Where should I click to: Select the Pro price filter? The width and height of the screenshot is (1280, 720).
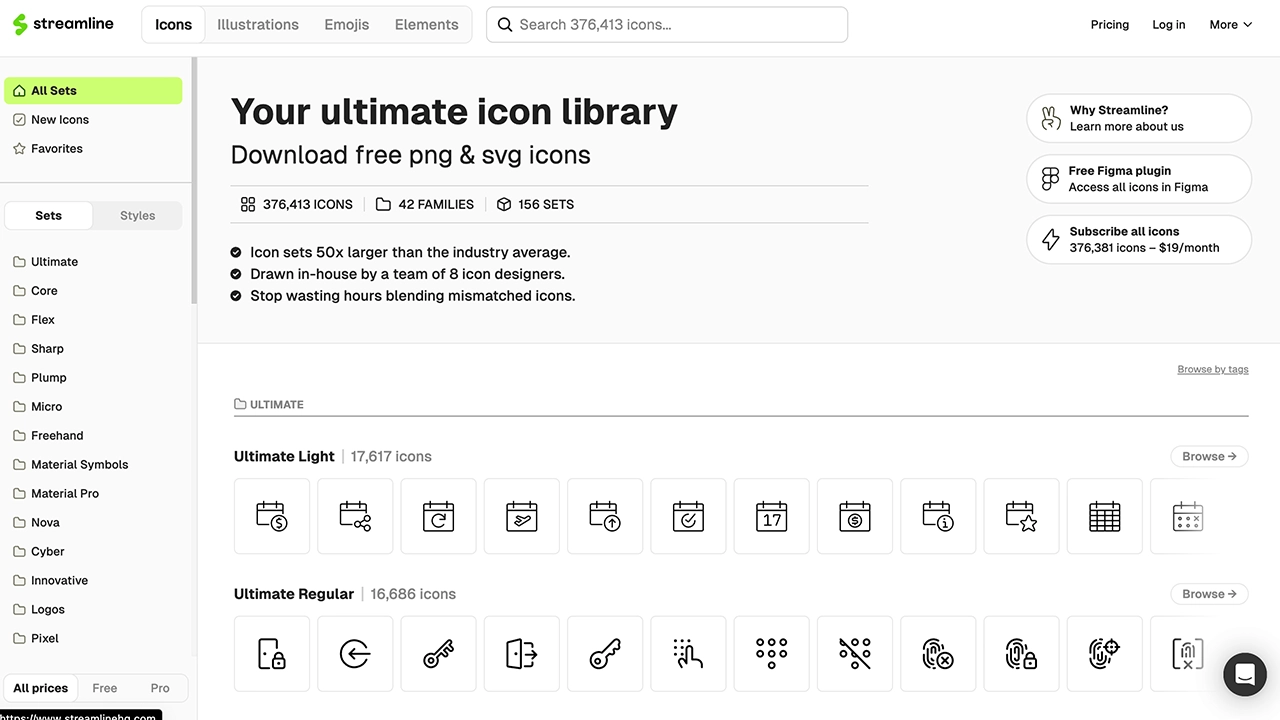pos(160,688)
